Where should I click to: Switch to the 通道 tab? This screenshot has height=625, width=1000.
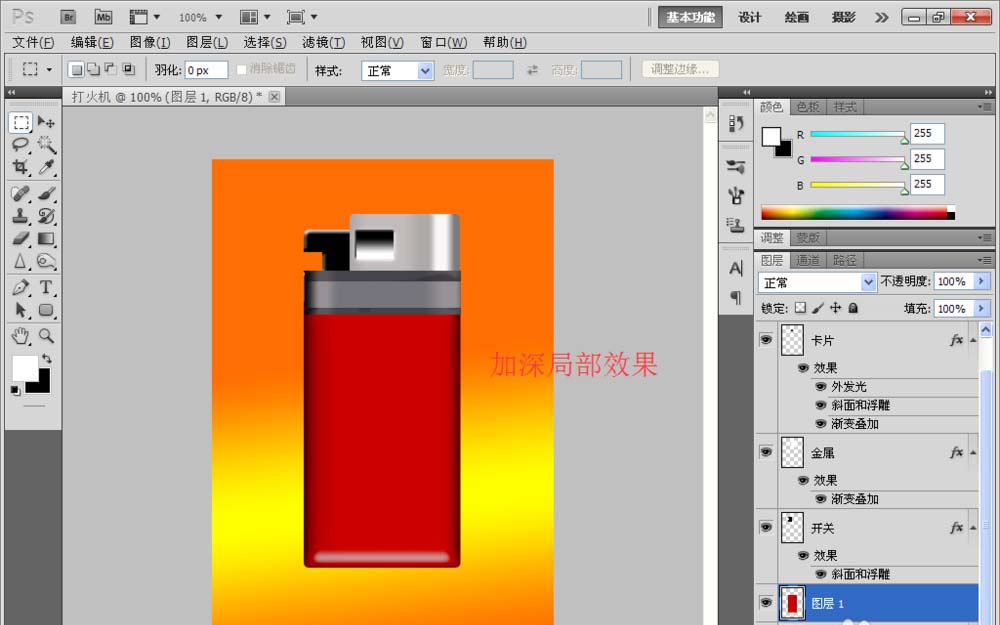[807, 260]
